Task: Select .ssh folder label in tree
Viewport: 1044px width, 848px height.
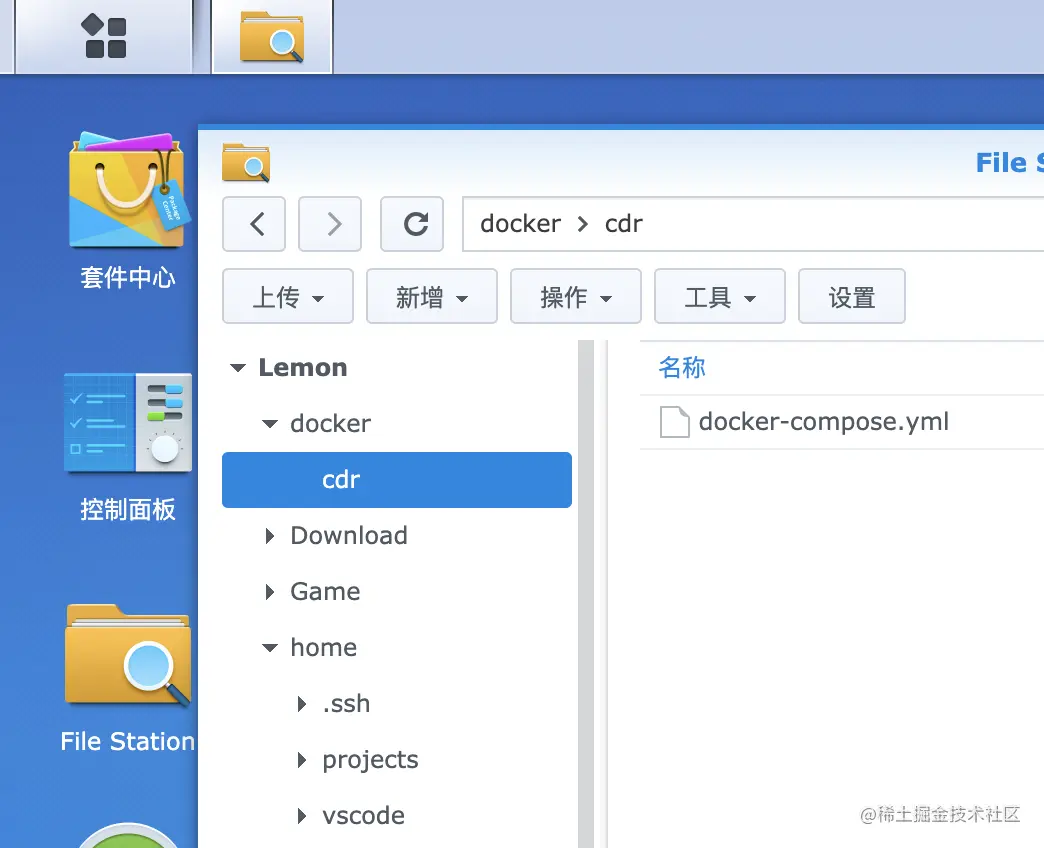Action: coord(346,704)
